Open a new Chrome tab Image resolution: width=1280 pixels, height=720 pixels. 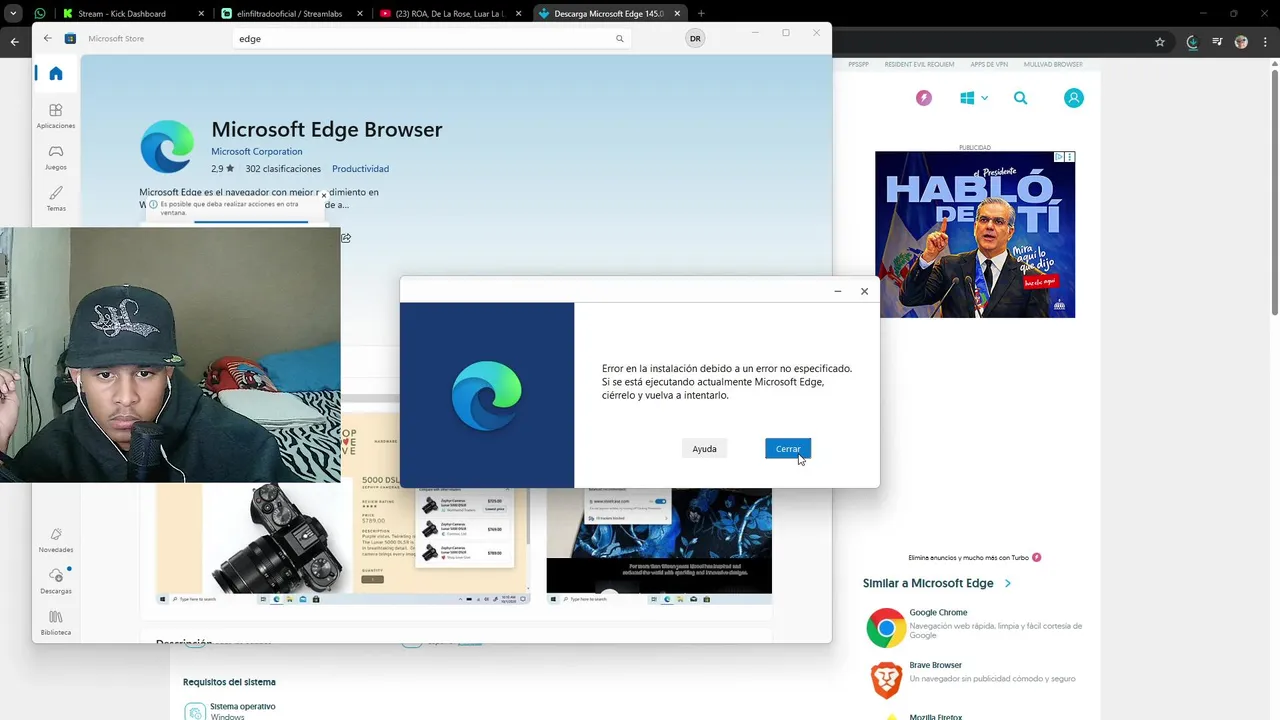coord(701,14)
